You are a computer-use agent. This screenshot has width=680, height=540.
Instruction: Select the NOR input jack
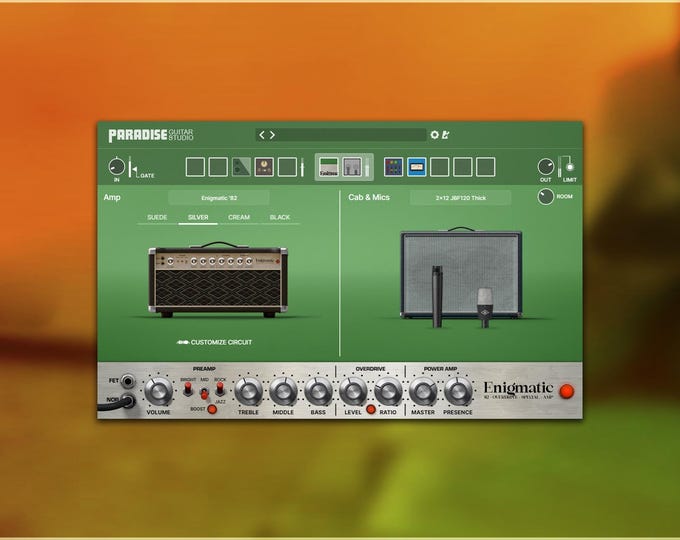tap(128, 401)
